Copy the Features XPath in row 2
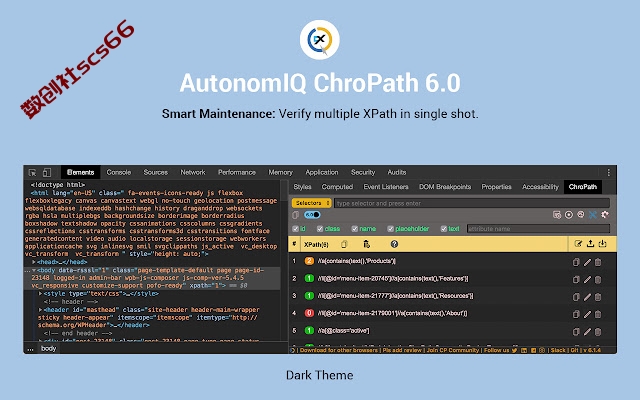 tap(576, 280)
